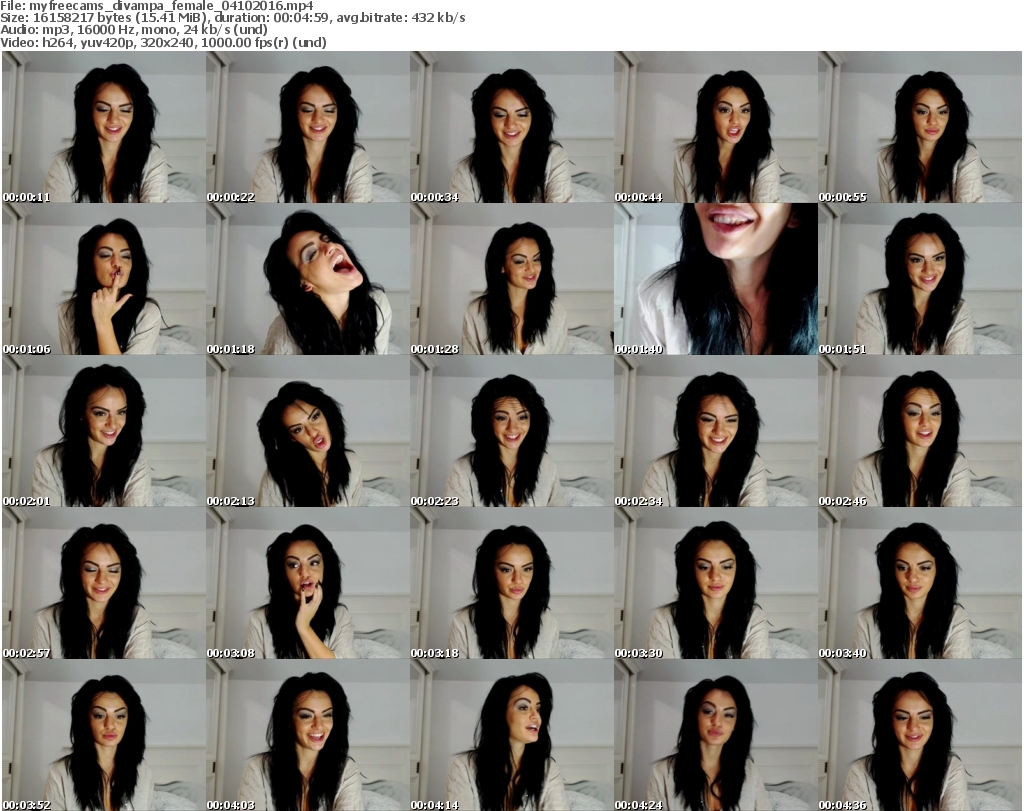This screenshot has width=1024, height=811.
Task: Click the thumbnail at 00:02:13
Action: pos(307,431)
